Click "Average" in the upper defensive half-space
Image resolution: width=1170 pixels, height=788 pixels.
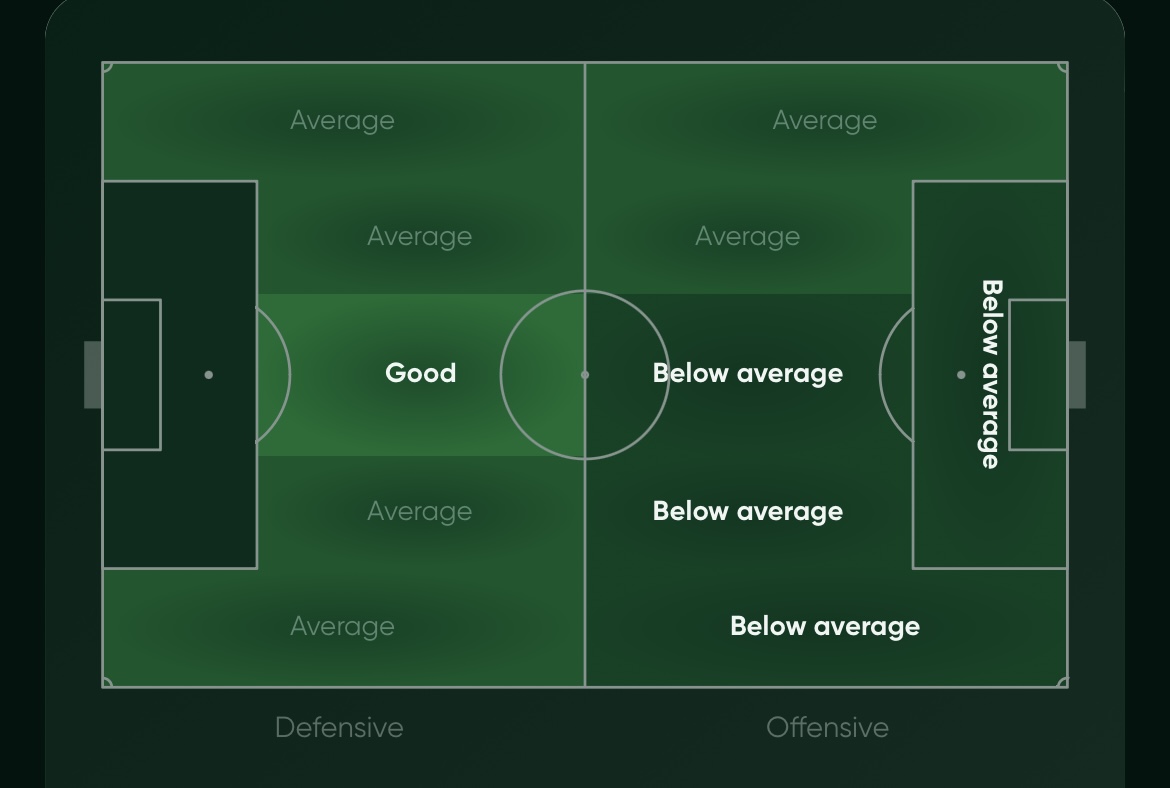pos(419,237)
